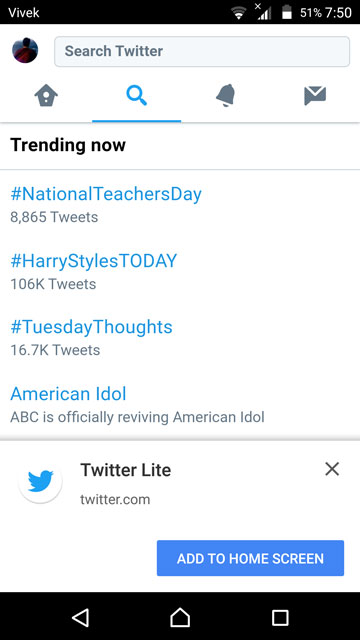Image resolution: width=360 pixels, height=640 pixels.
Task: Tap the battery status icon
Action: [287, 12]
